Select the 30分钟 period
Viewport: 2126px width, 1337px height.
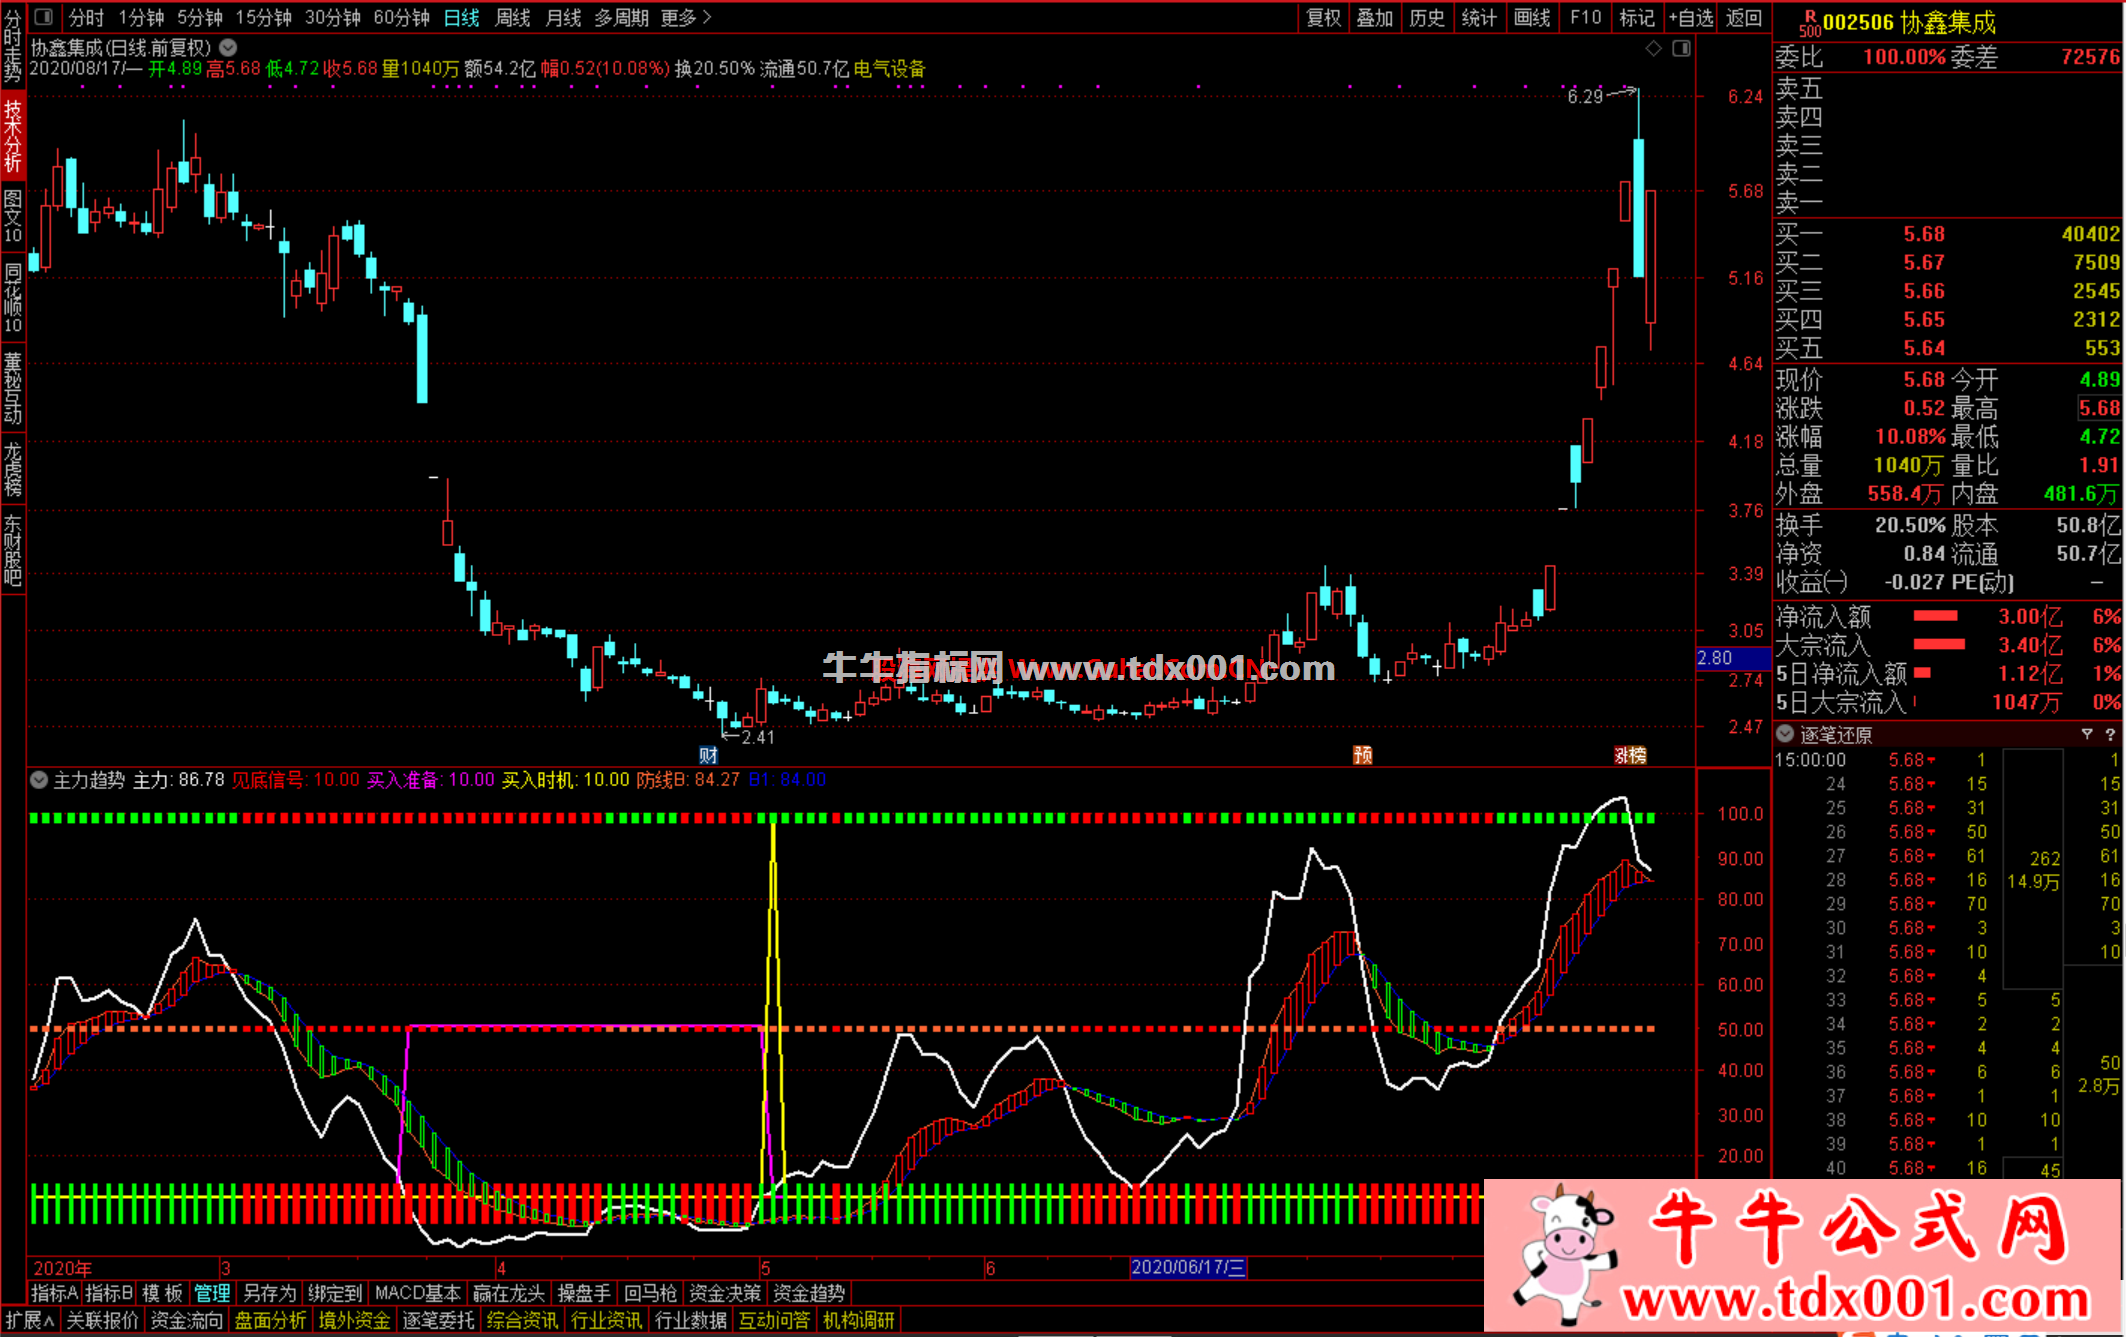[x=333, y=18]
